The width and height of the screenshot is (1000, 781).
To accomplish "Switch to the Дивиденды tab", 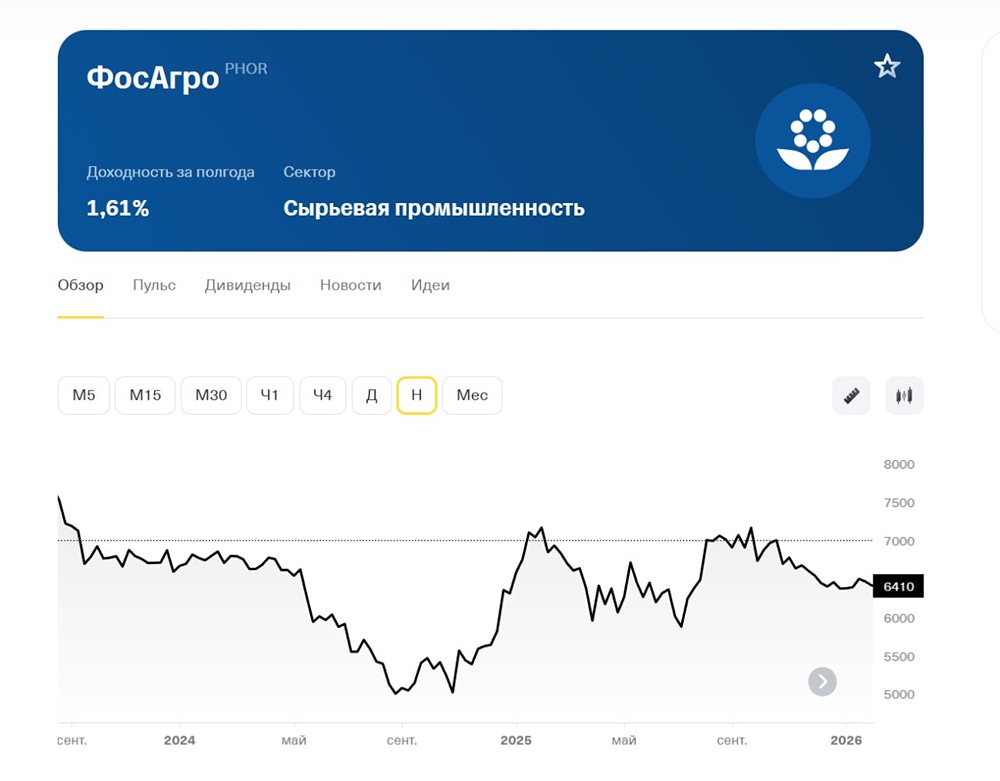I will 247,285.
